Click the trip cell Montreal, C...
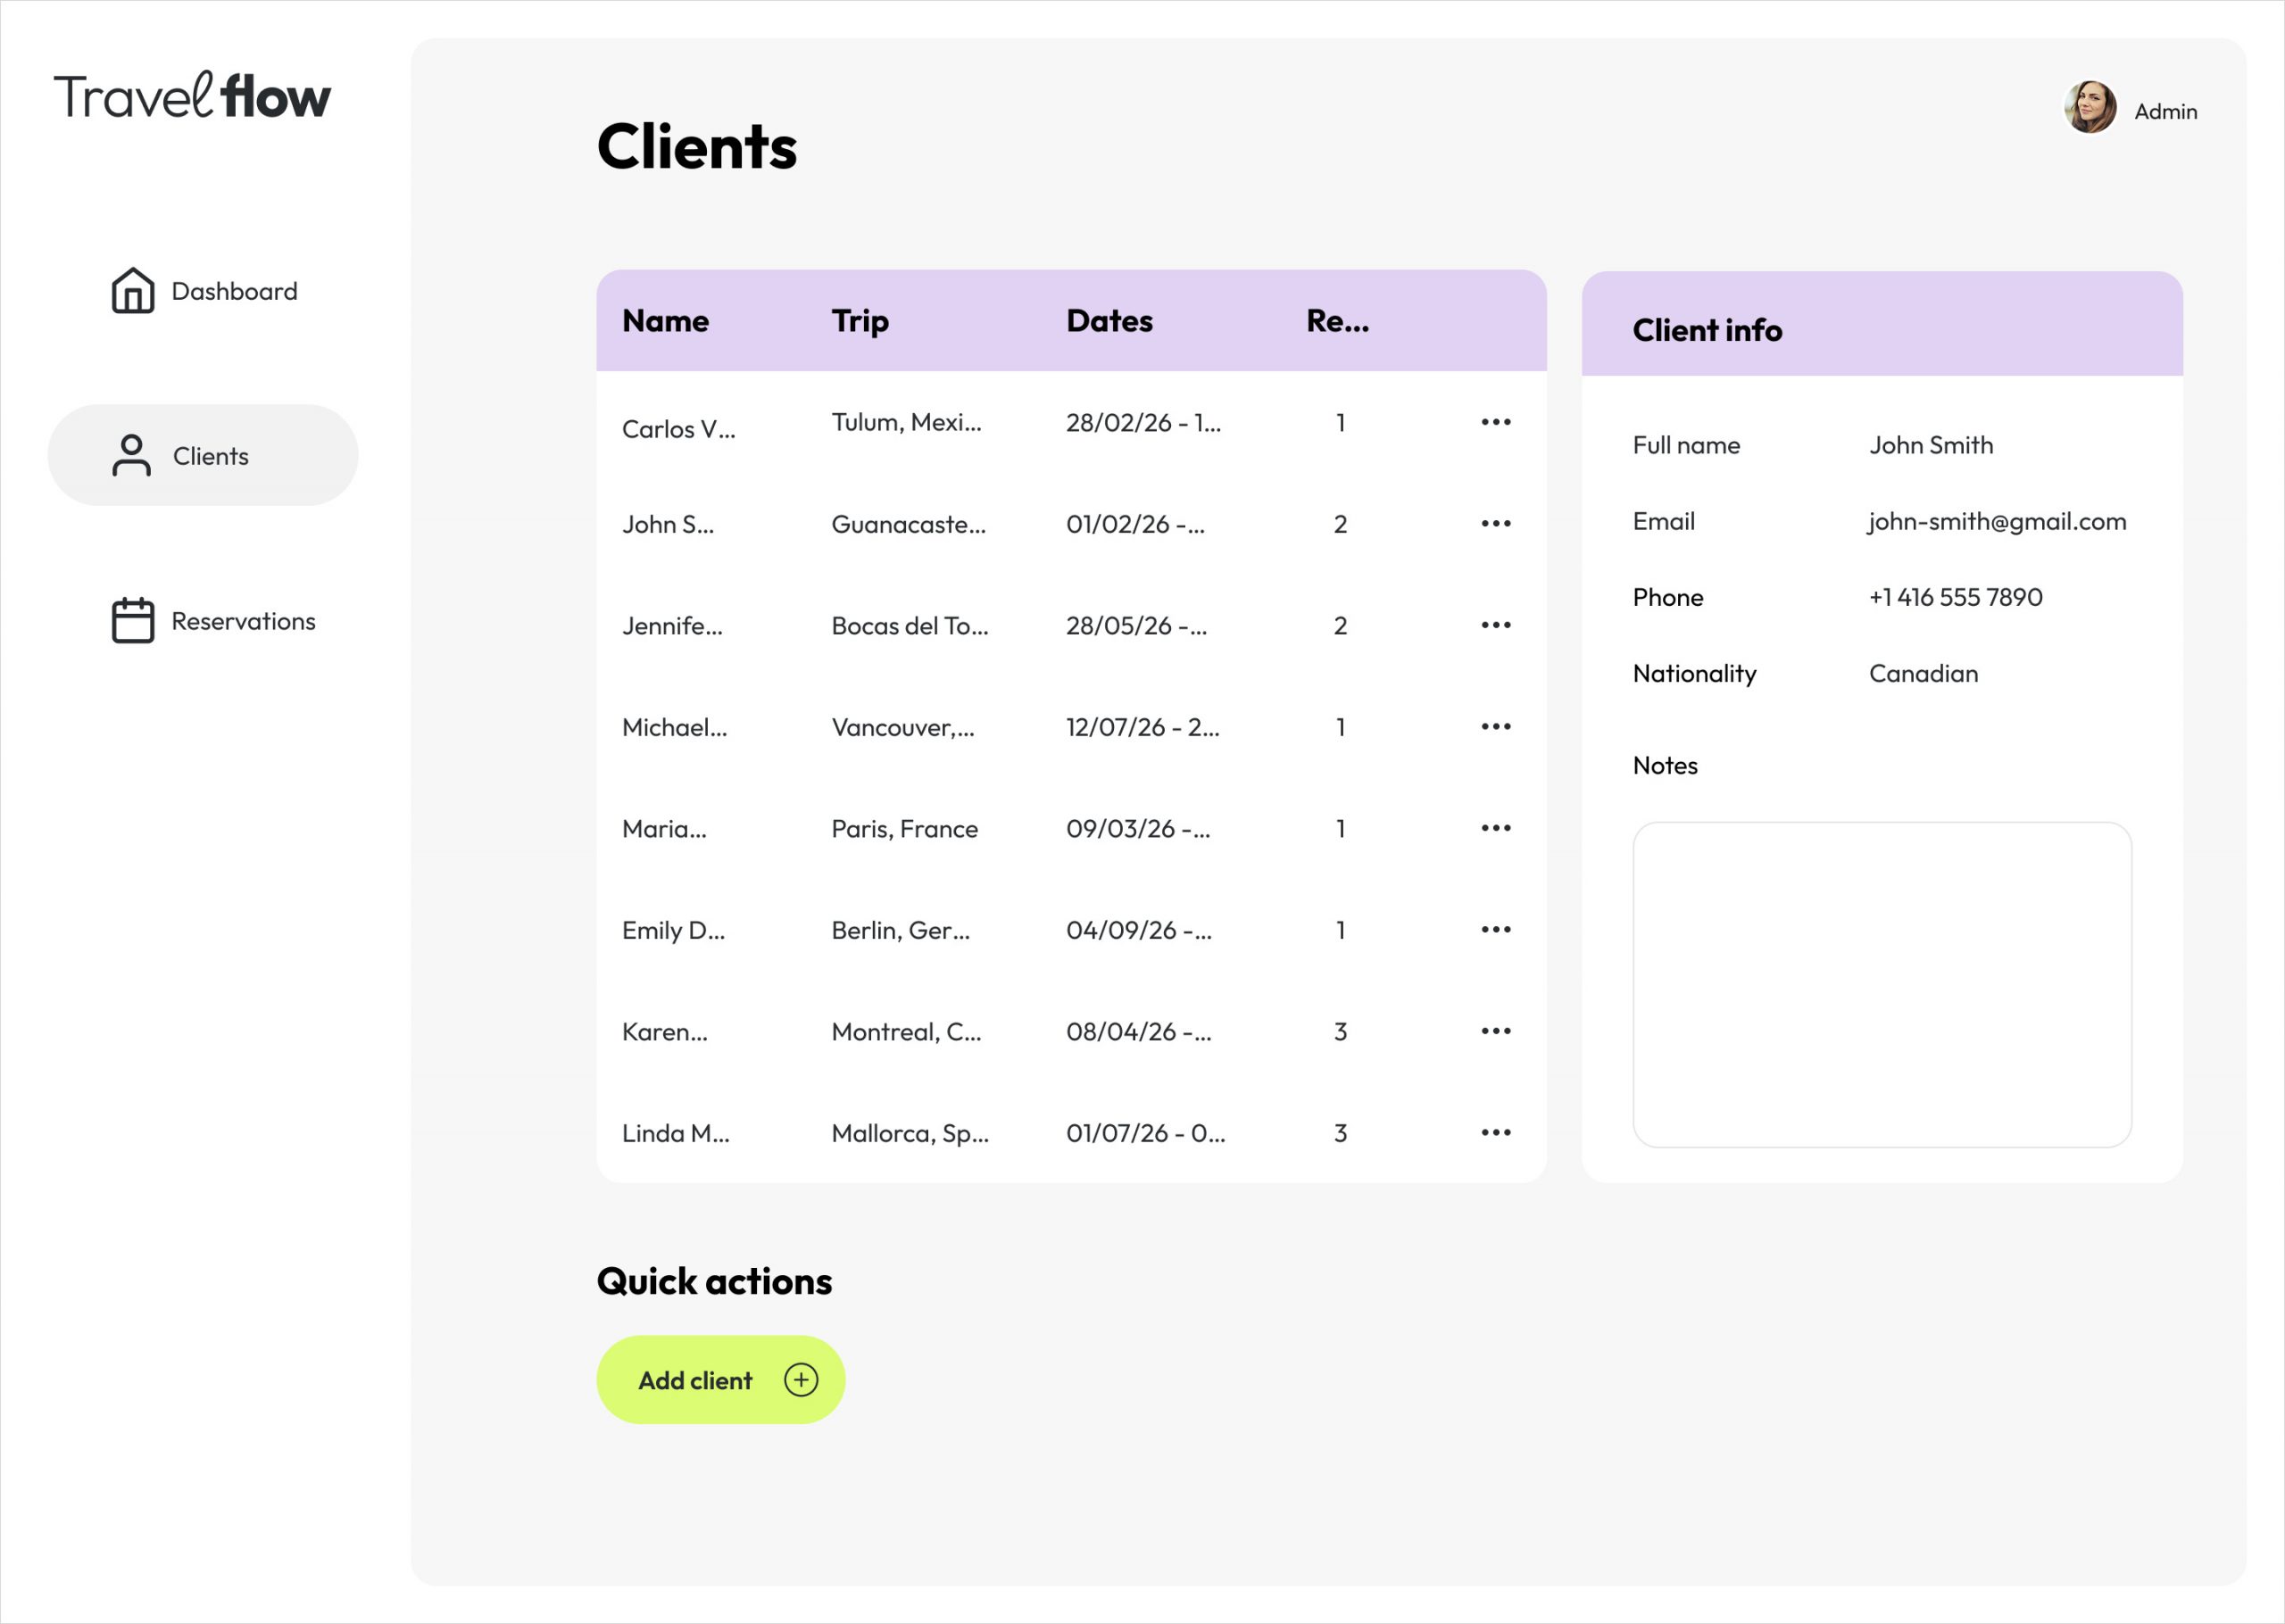Screen dimensions: 2285x1624 [x=906, y=1032]
